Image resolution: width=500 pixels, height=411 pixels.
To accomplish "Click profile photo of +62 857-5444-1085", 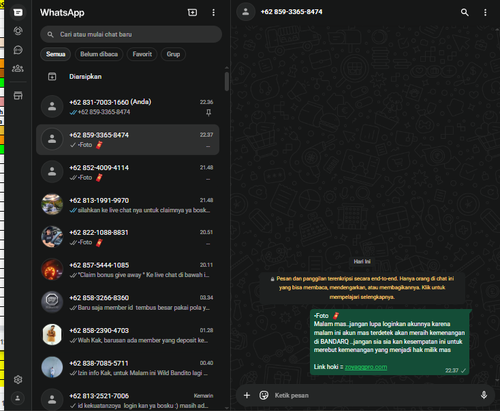I will (x=52, y=269).
